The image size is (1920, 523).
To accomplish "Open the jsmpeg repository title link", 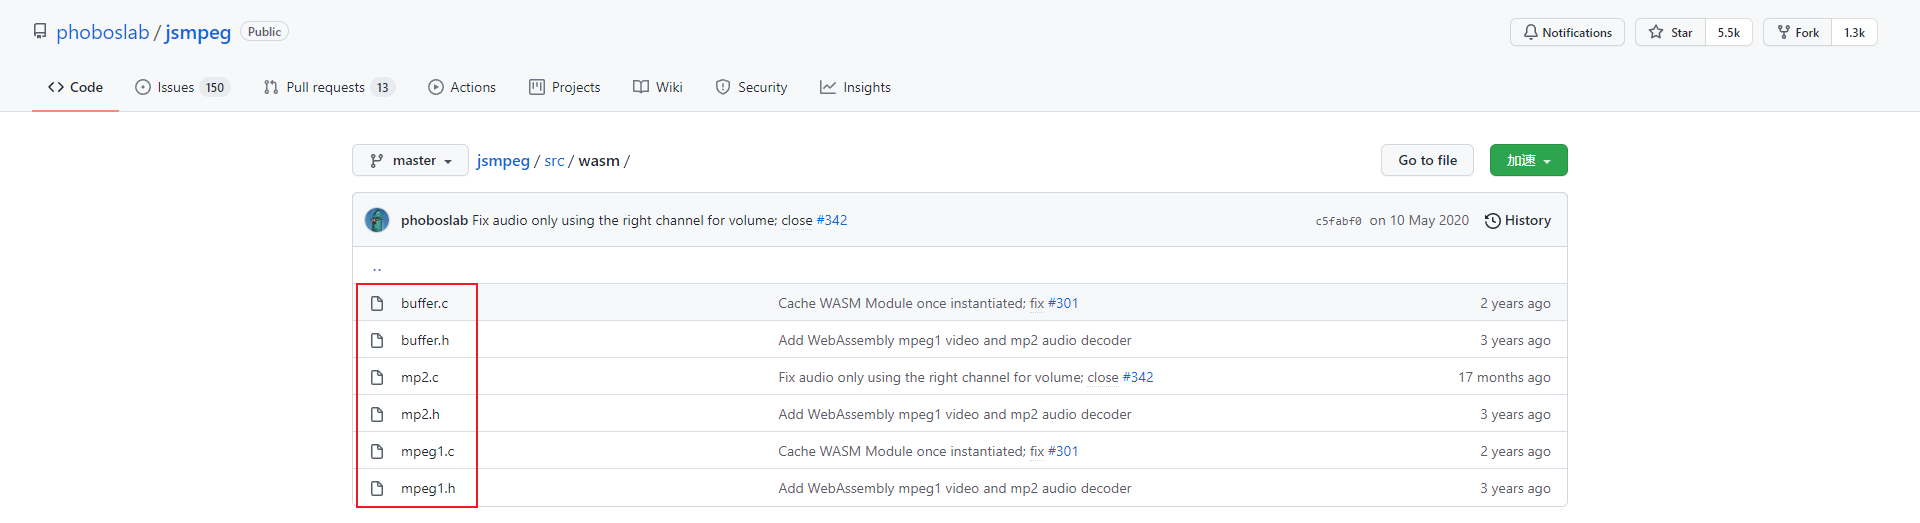I will pos(198,32).
